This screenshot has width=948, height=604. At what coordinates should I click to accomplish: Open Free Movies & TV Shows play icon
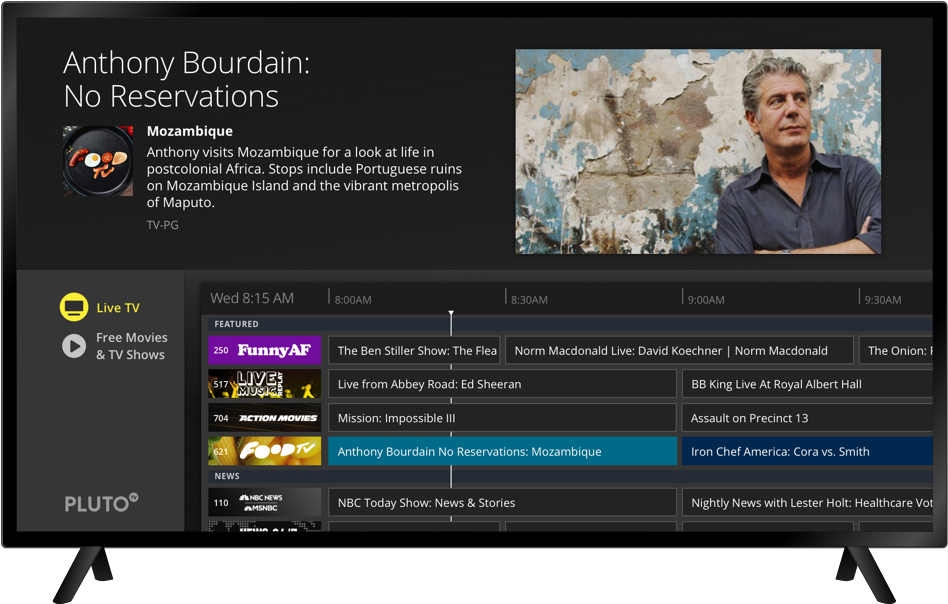point(74,346)
